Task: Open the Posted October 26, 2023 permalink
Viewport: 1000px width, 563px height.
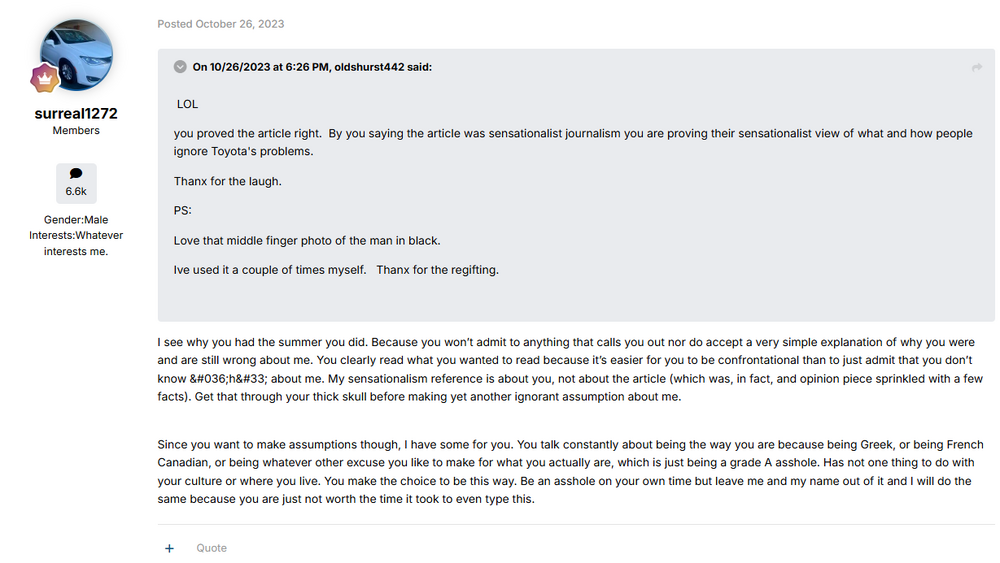Action: point(220,24)
